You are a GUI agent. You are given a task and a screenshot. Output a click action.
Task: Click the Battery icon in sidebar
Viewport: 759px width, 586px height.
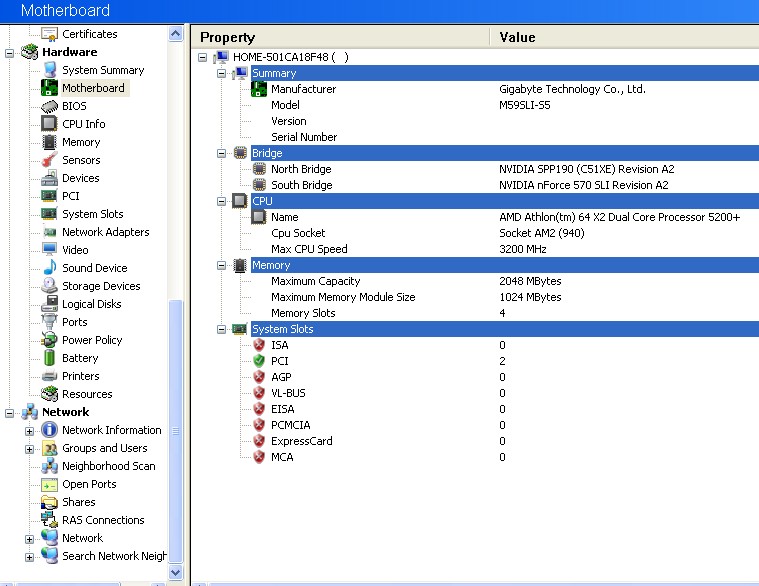(x=49, y=358)
